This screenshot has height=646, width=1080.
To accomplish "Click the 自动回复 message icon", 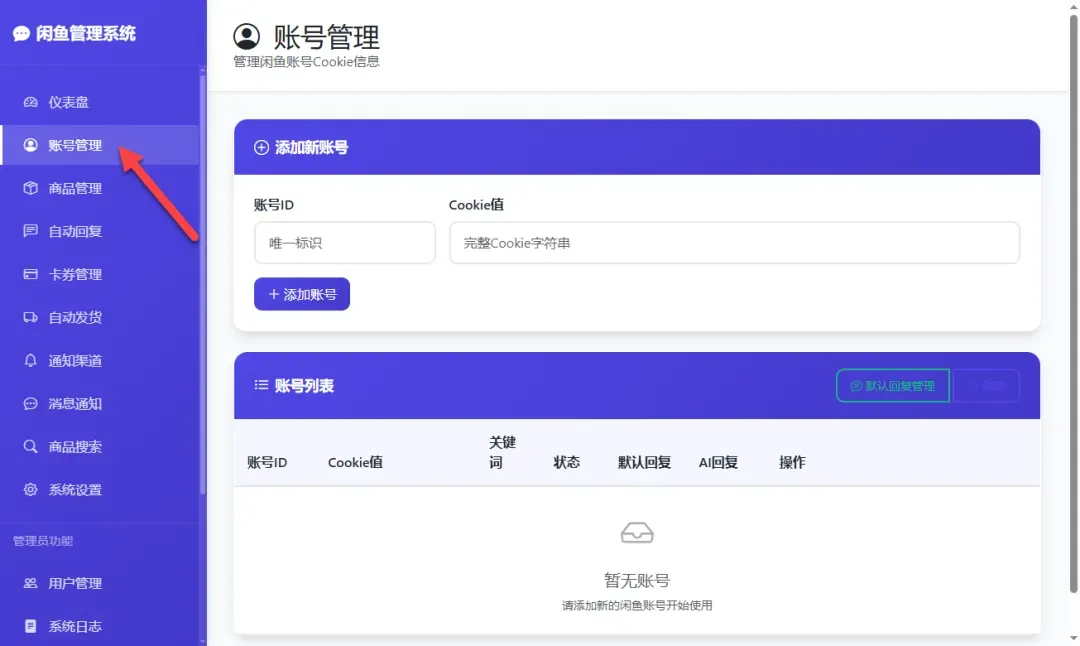I will 30,231.
